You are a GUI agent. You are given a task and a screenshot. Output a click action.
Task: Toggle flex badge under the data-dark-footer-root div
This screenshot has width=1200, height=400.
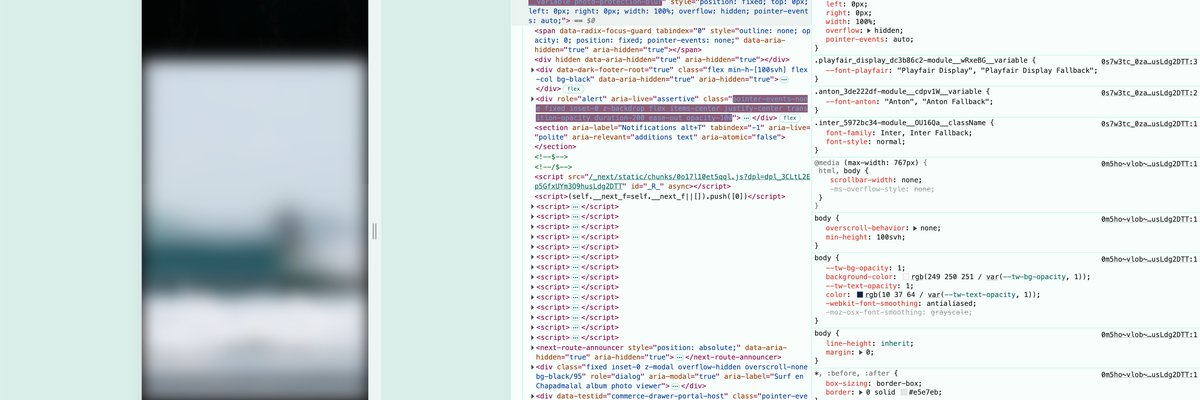pos(574,89)
